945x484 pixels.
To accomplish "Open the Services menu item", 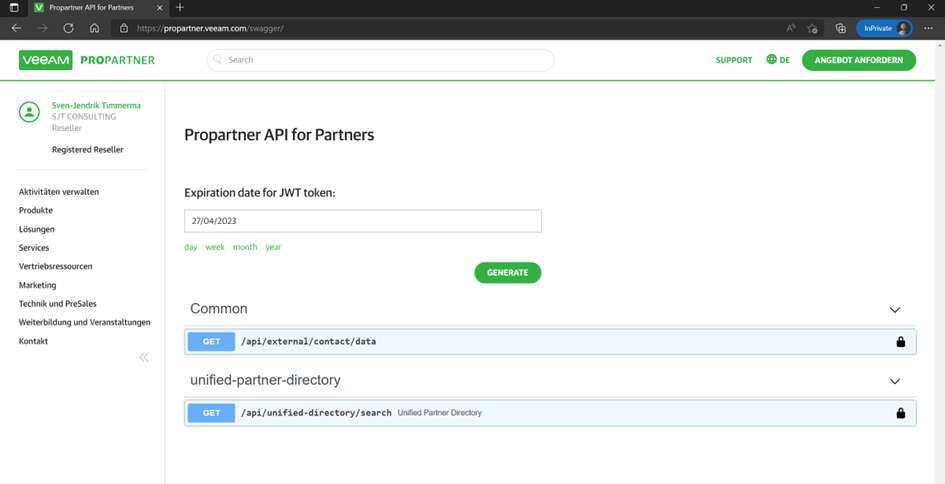I will coord(34,248).
